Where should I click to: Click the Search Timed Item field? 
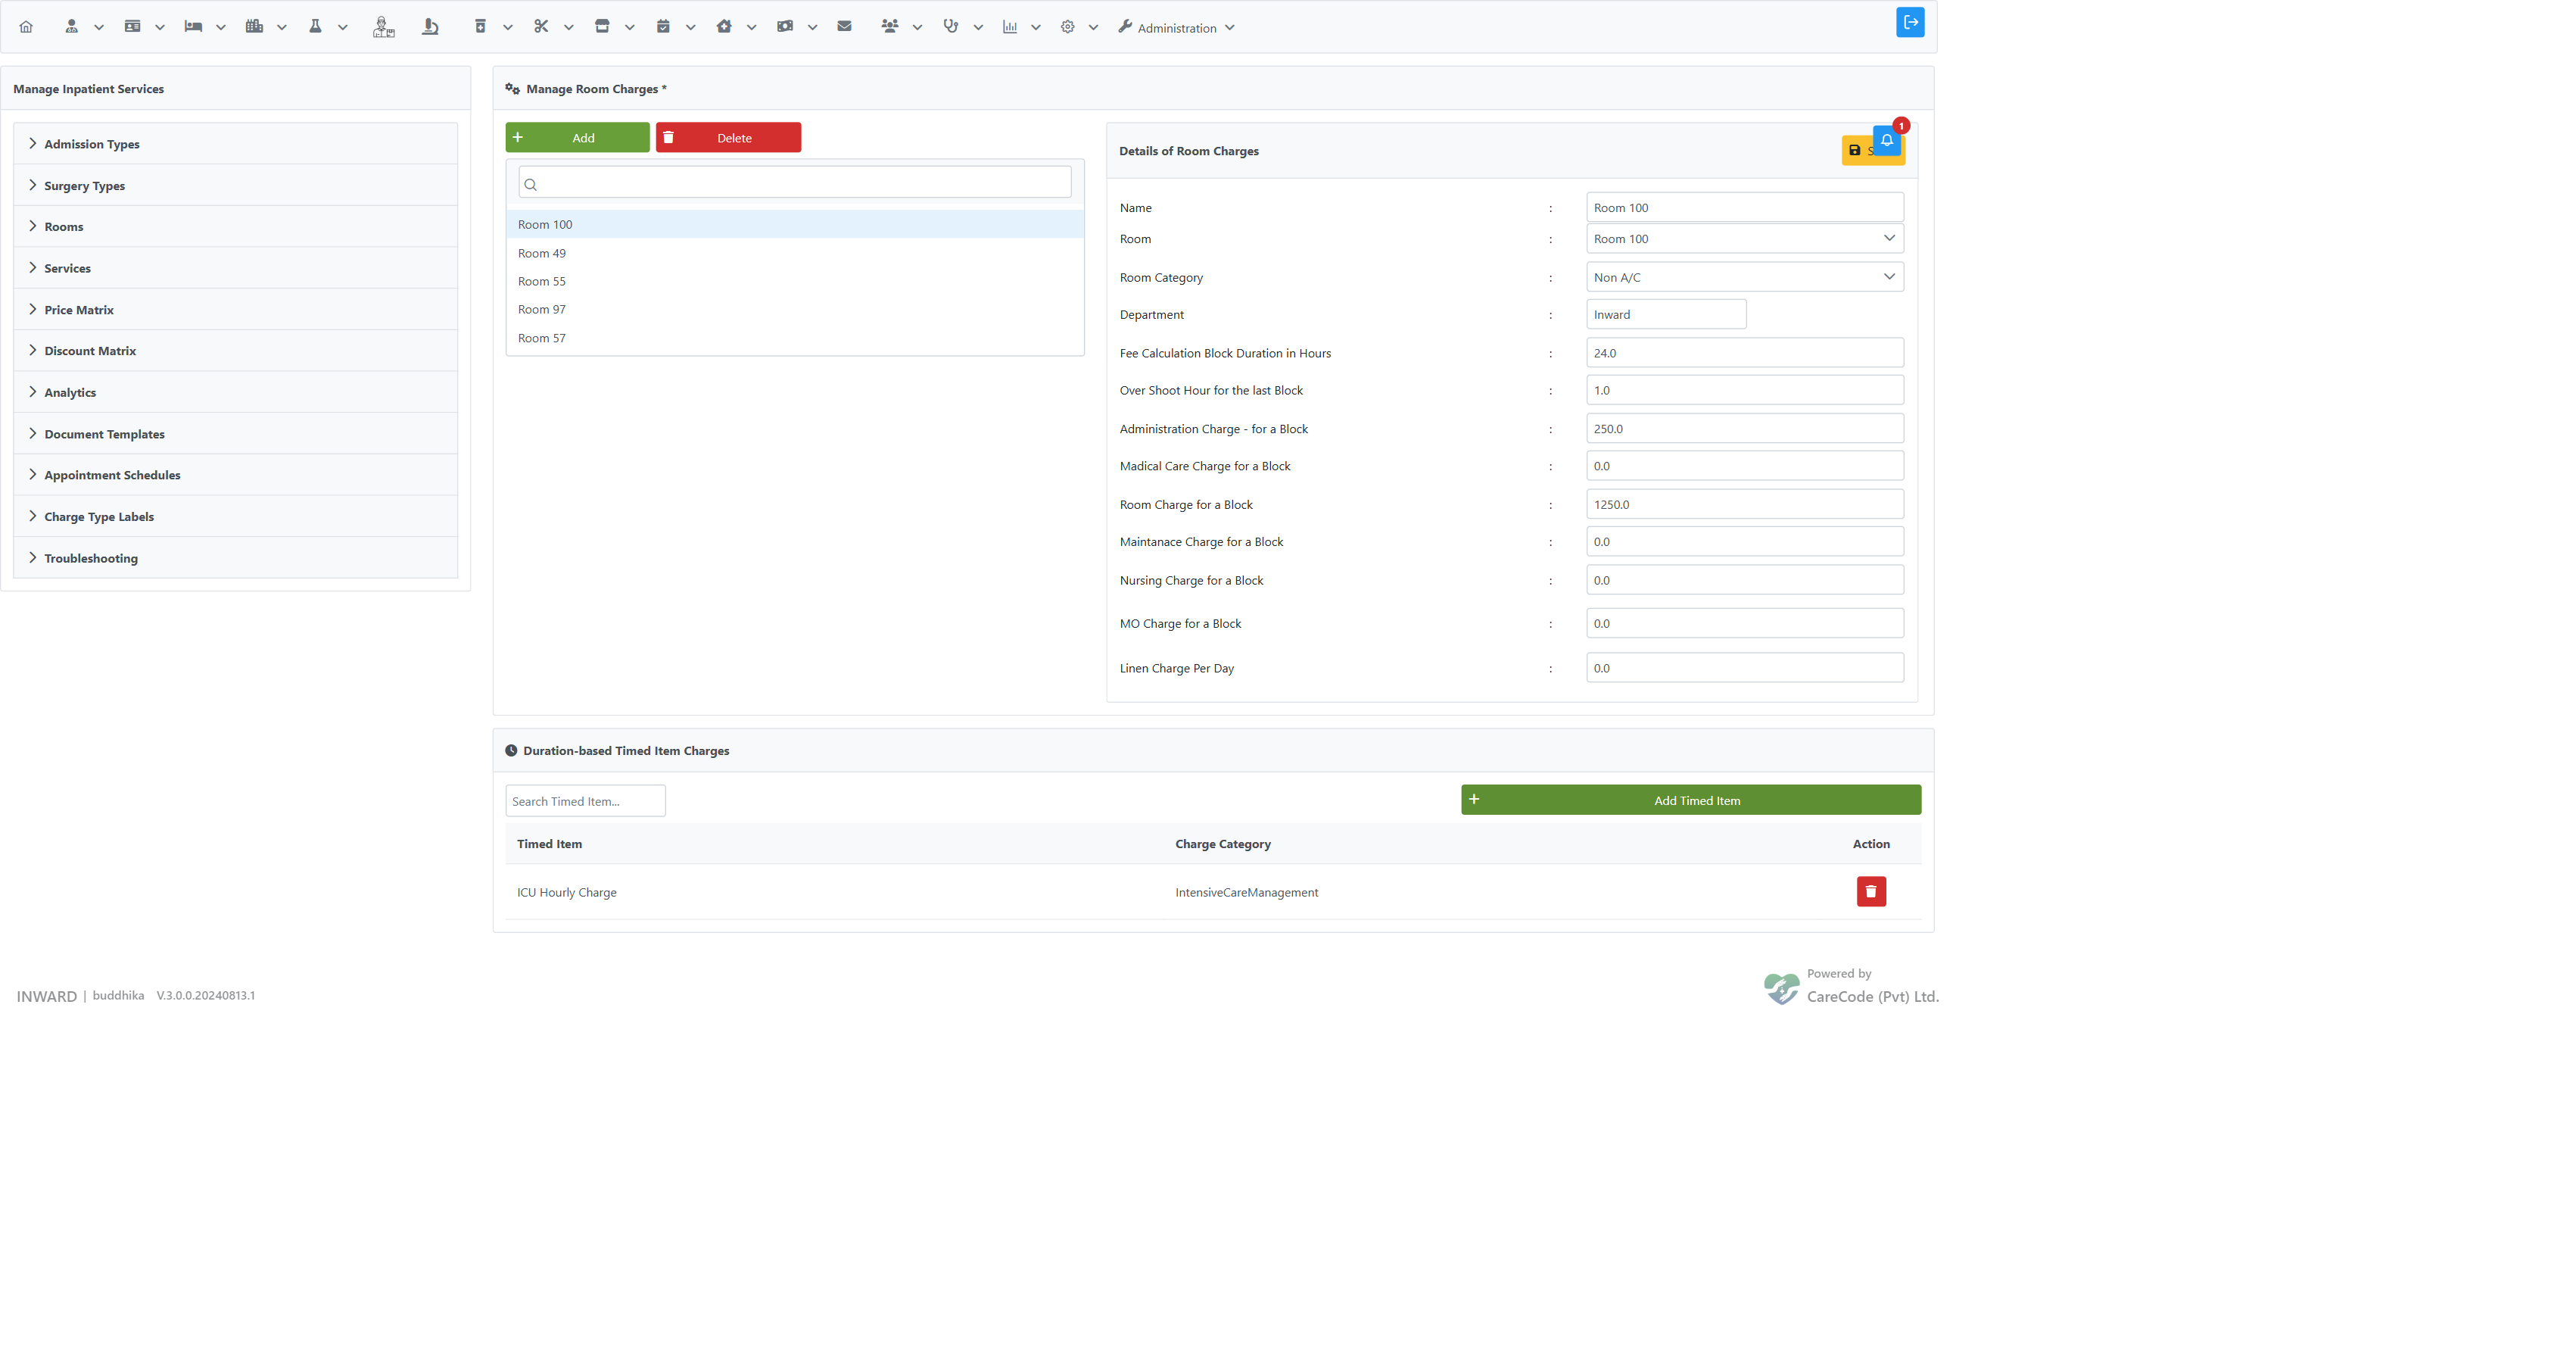[x=585, y=801]
